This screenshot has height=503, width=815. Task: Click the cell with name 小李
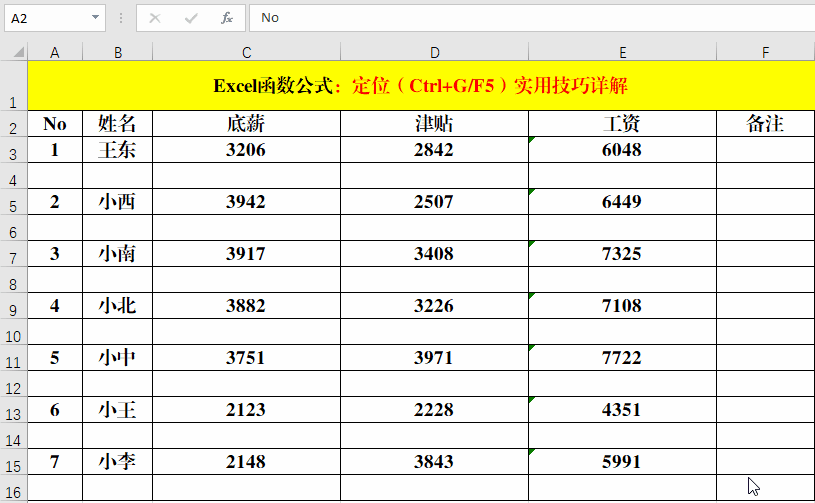click(x=117, y=461)
